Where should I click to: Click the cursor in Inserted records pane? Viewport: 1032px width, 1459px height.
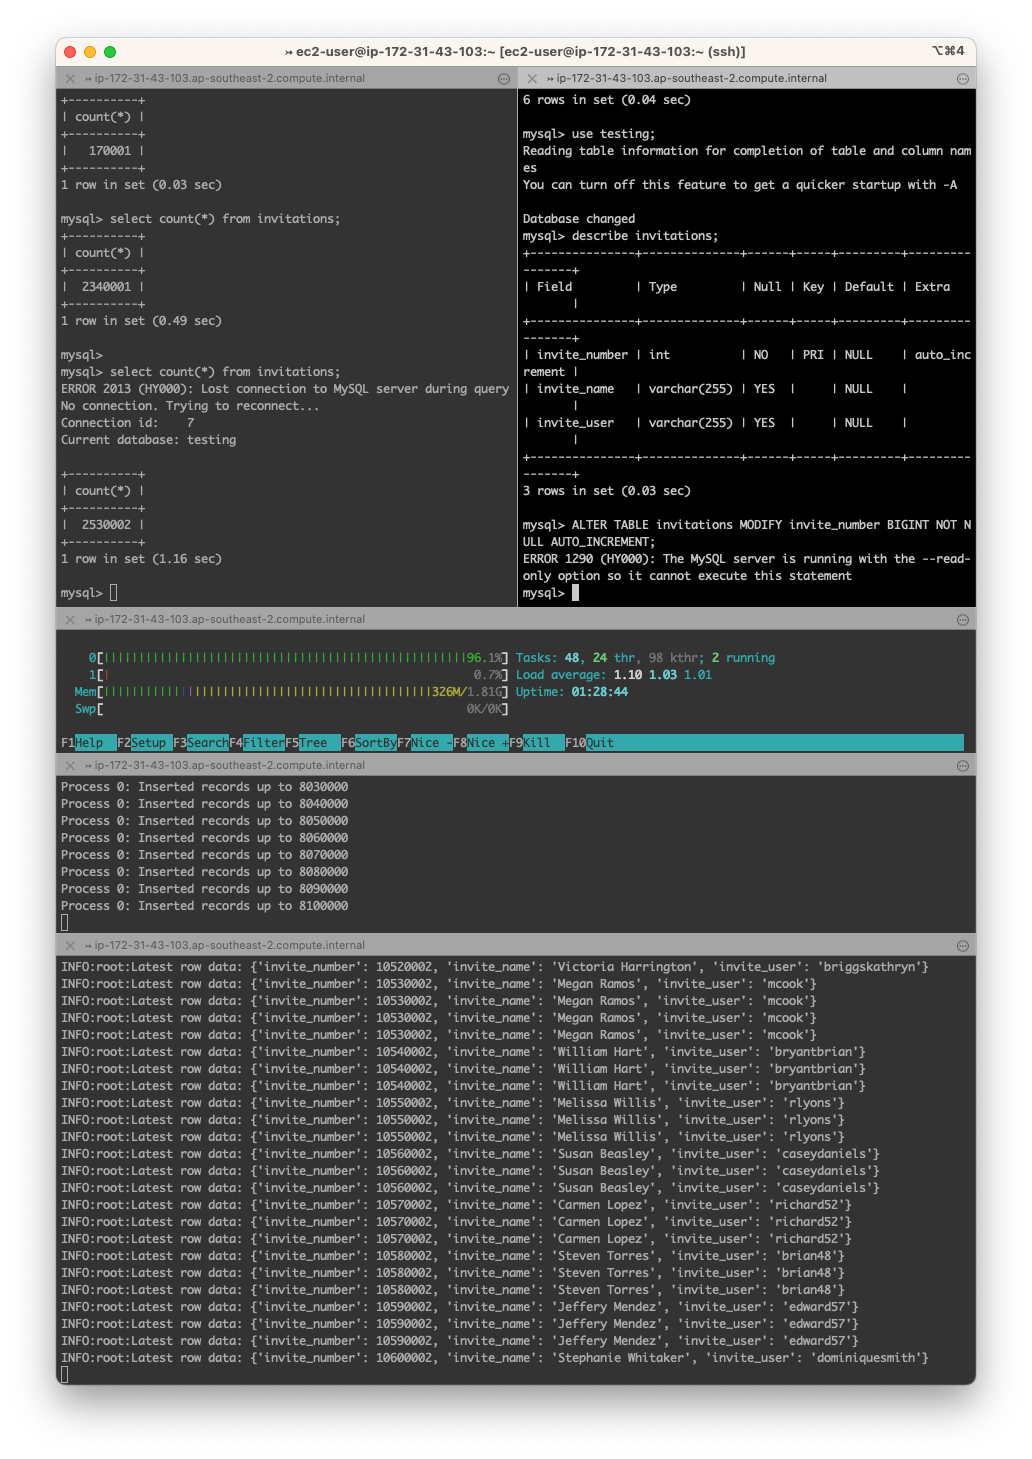[65, 923]
